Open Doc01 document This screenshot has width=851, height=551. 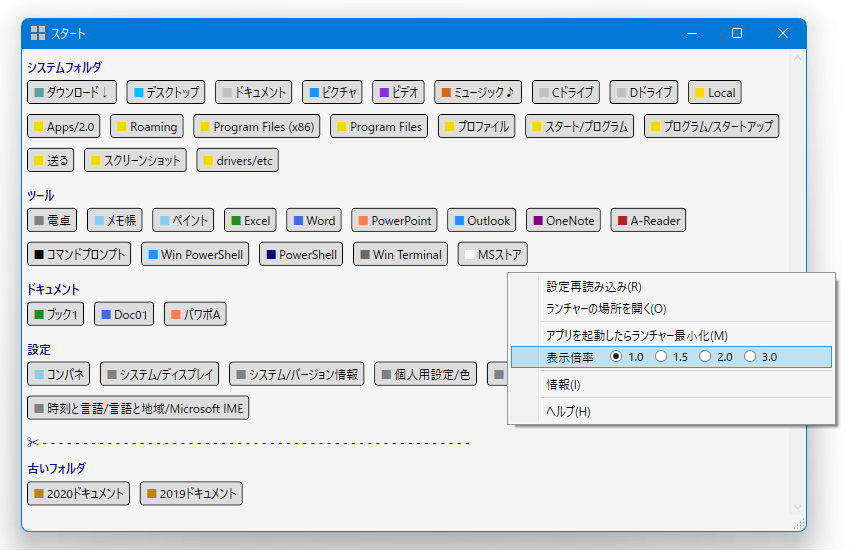tap(124, 314)
